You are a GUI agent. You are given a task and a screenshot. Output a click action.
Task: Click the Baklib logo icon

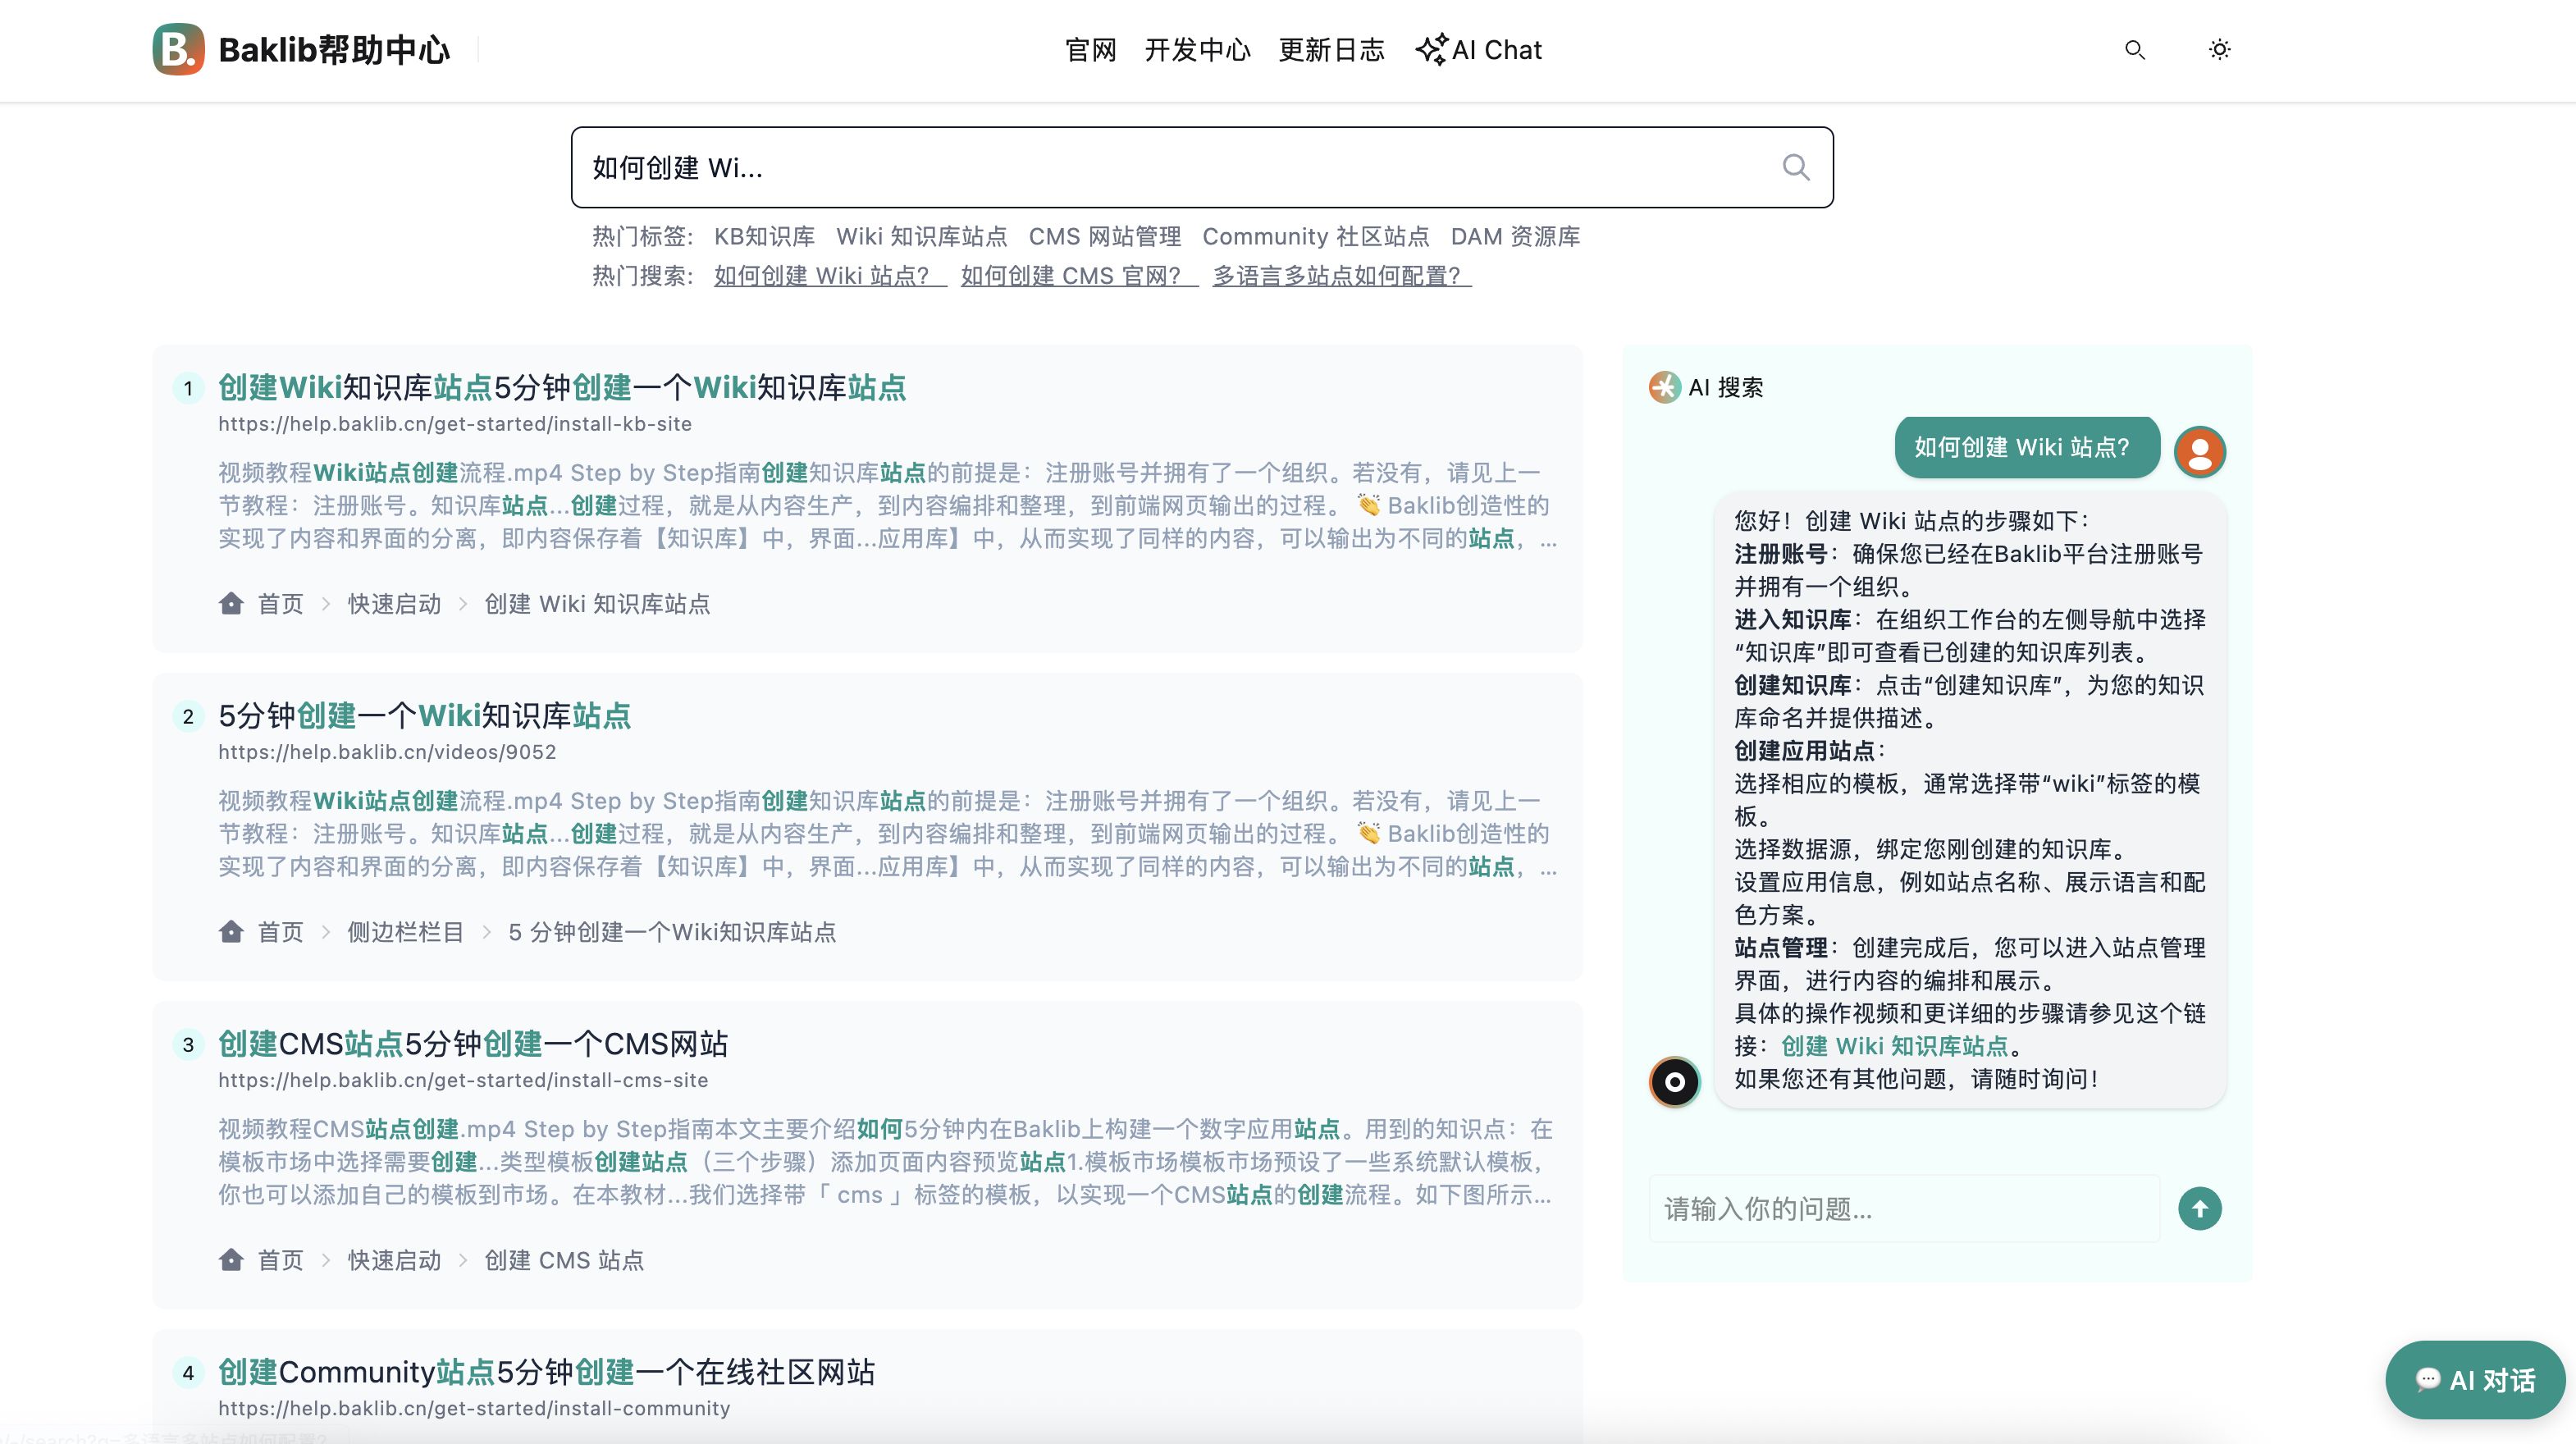click(x=178, y=49)
